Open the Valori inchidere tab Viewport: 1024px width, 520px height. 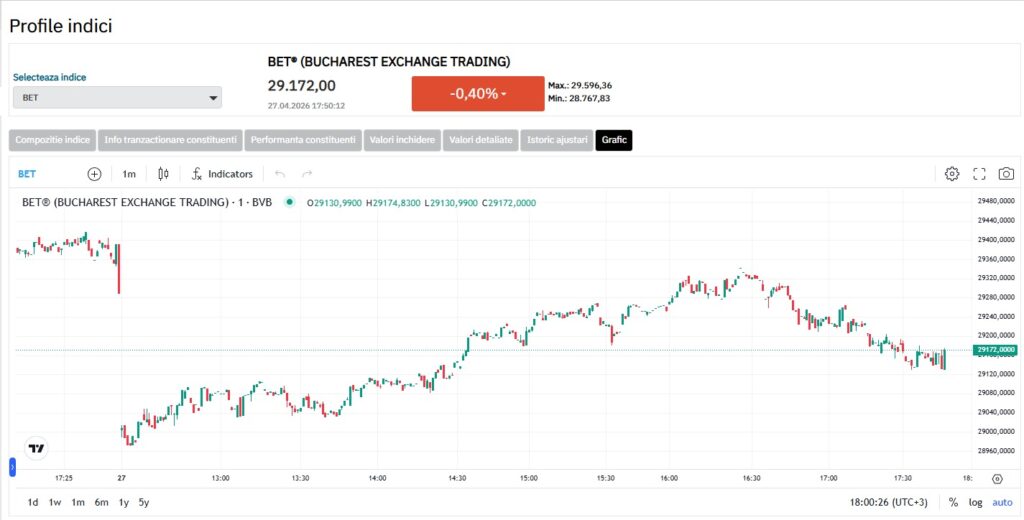coord(402,140)
